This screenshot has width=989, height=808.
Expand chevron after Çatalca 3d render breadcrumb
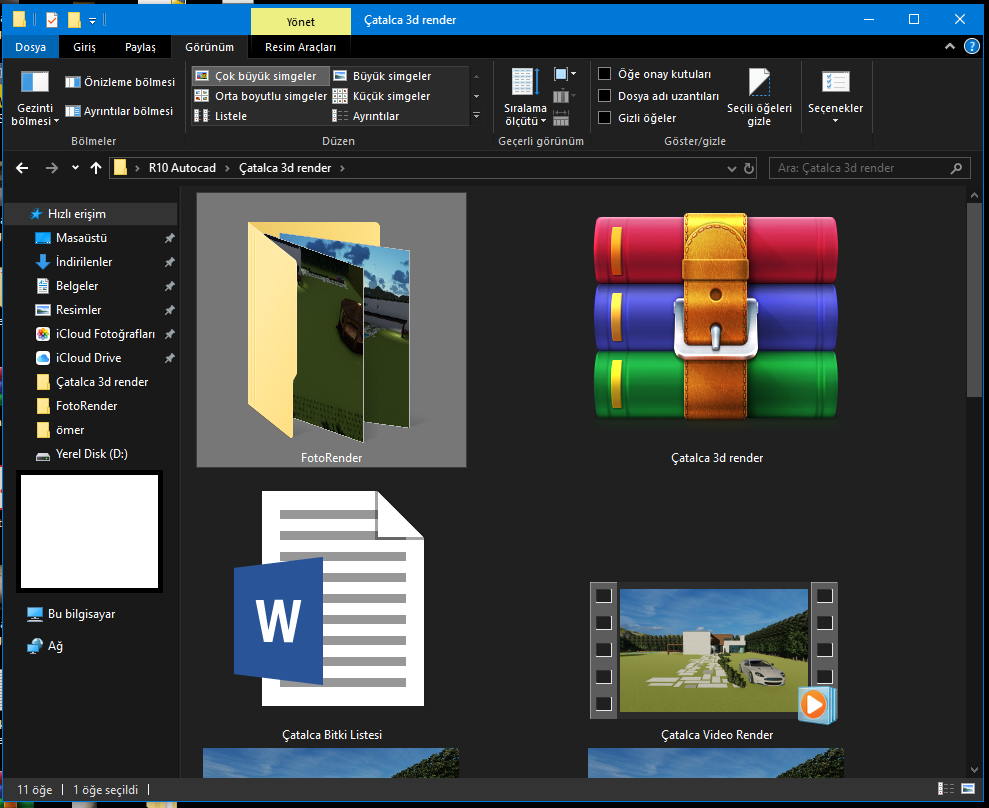(x=342, y=168)
